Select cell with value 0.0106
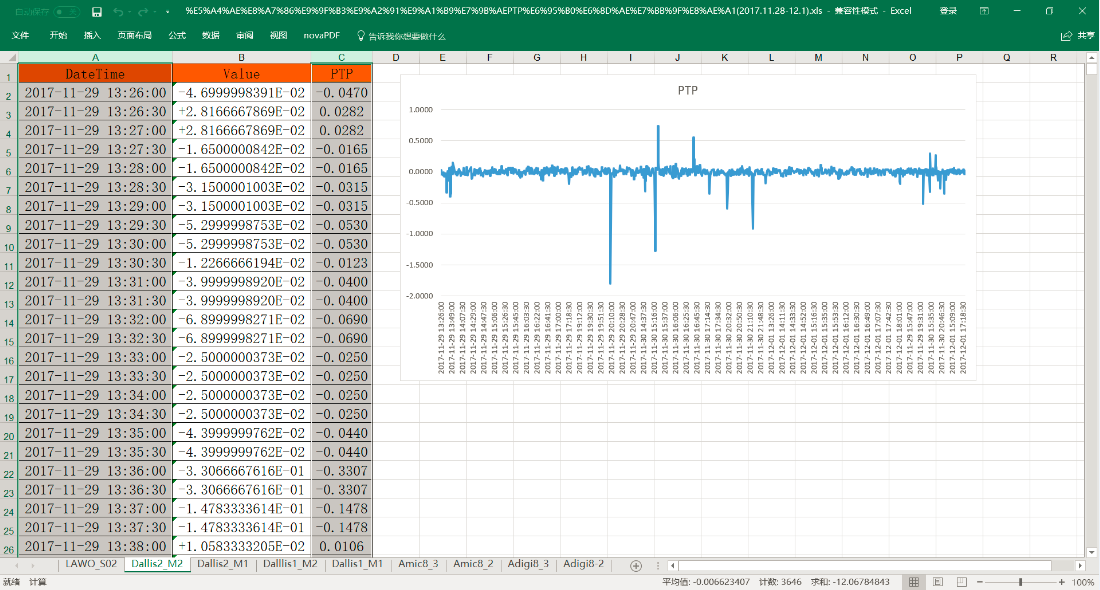 click(x=342, y=547)
